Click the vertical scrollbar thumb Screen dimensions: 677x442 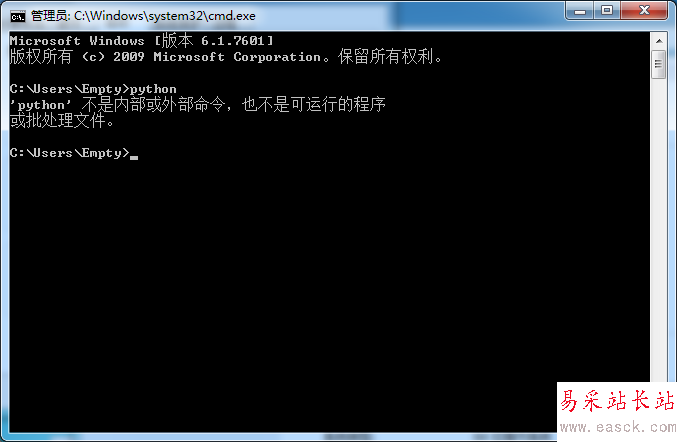click(x=659, y=64)
